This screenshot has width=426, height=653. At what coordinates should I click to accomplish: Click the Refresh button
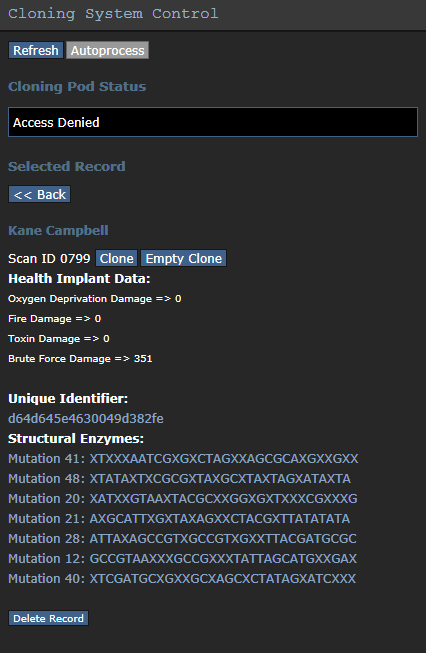point(36,50)
